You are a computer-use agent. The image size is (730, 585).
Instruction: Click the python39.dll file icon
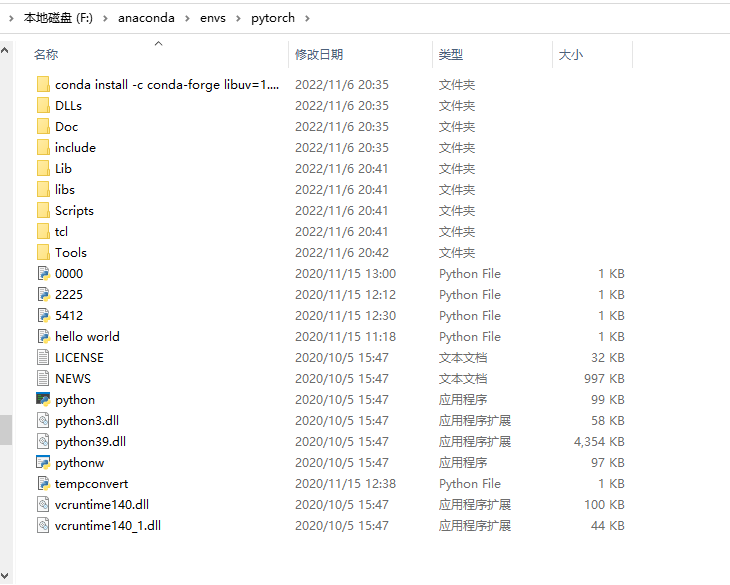click(43, 442)
